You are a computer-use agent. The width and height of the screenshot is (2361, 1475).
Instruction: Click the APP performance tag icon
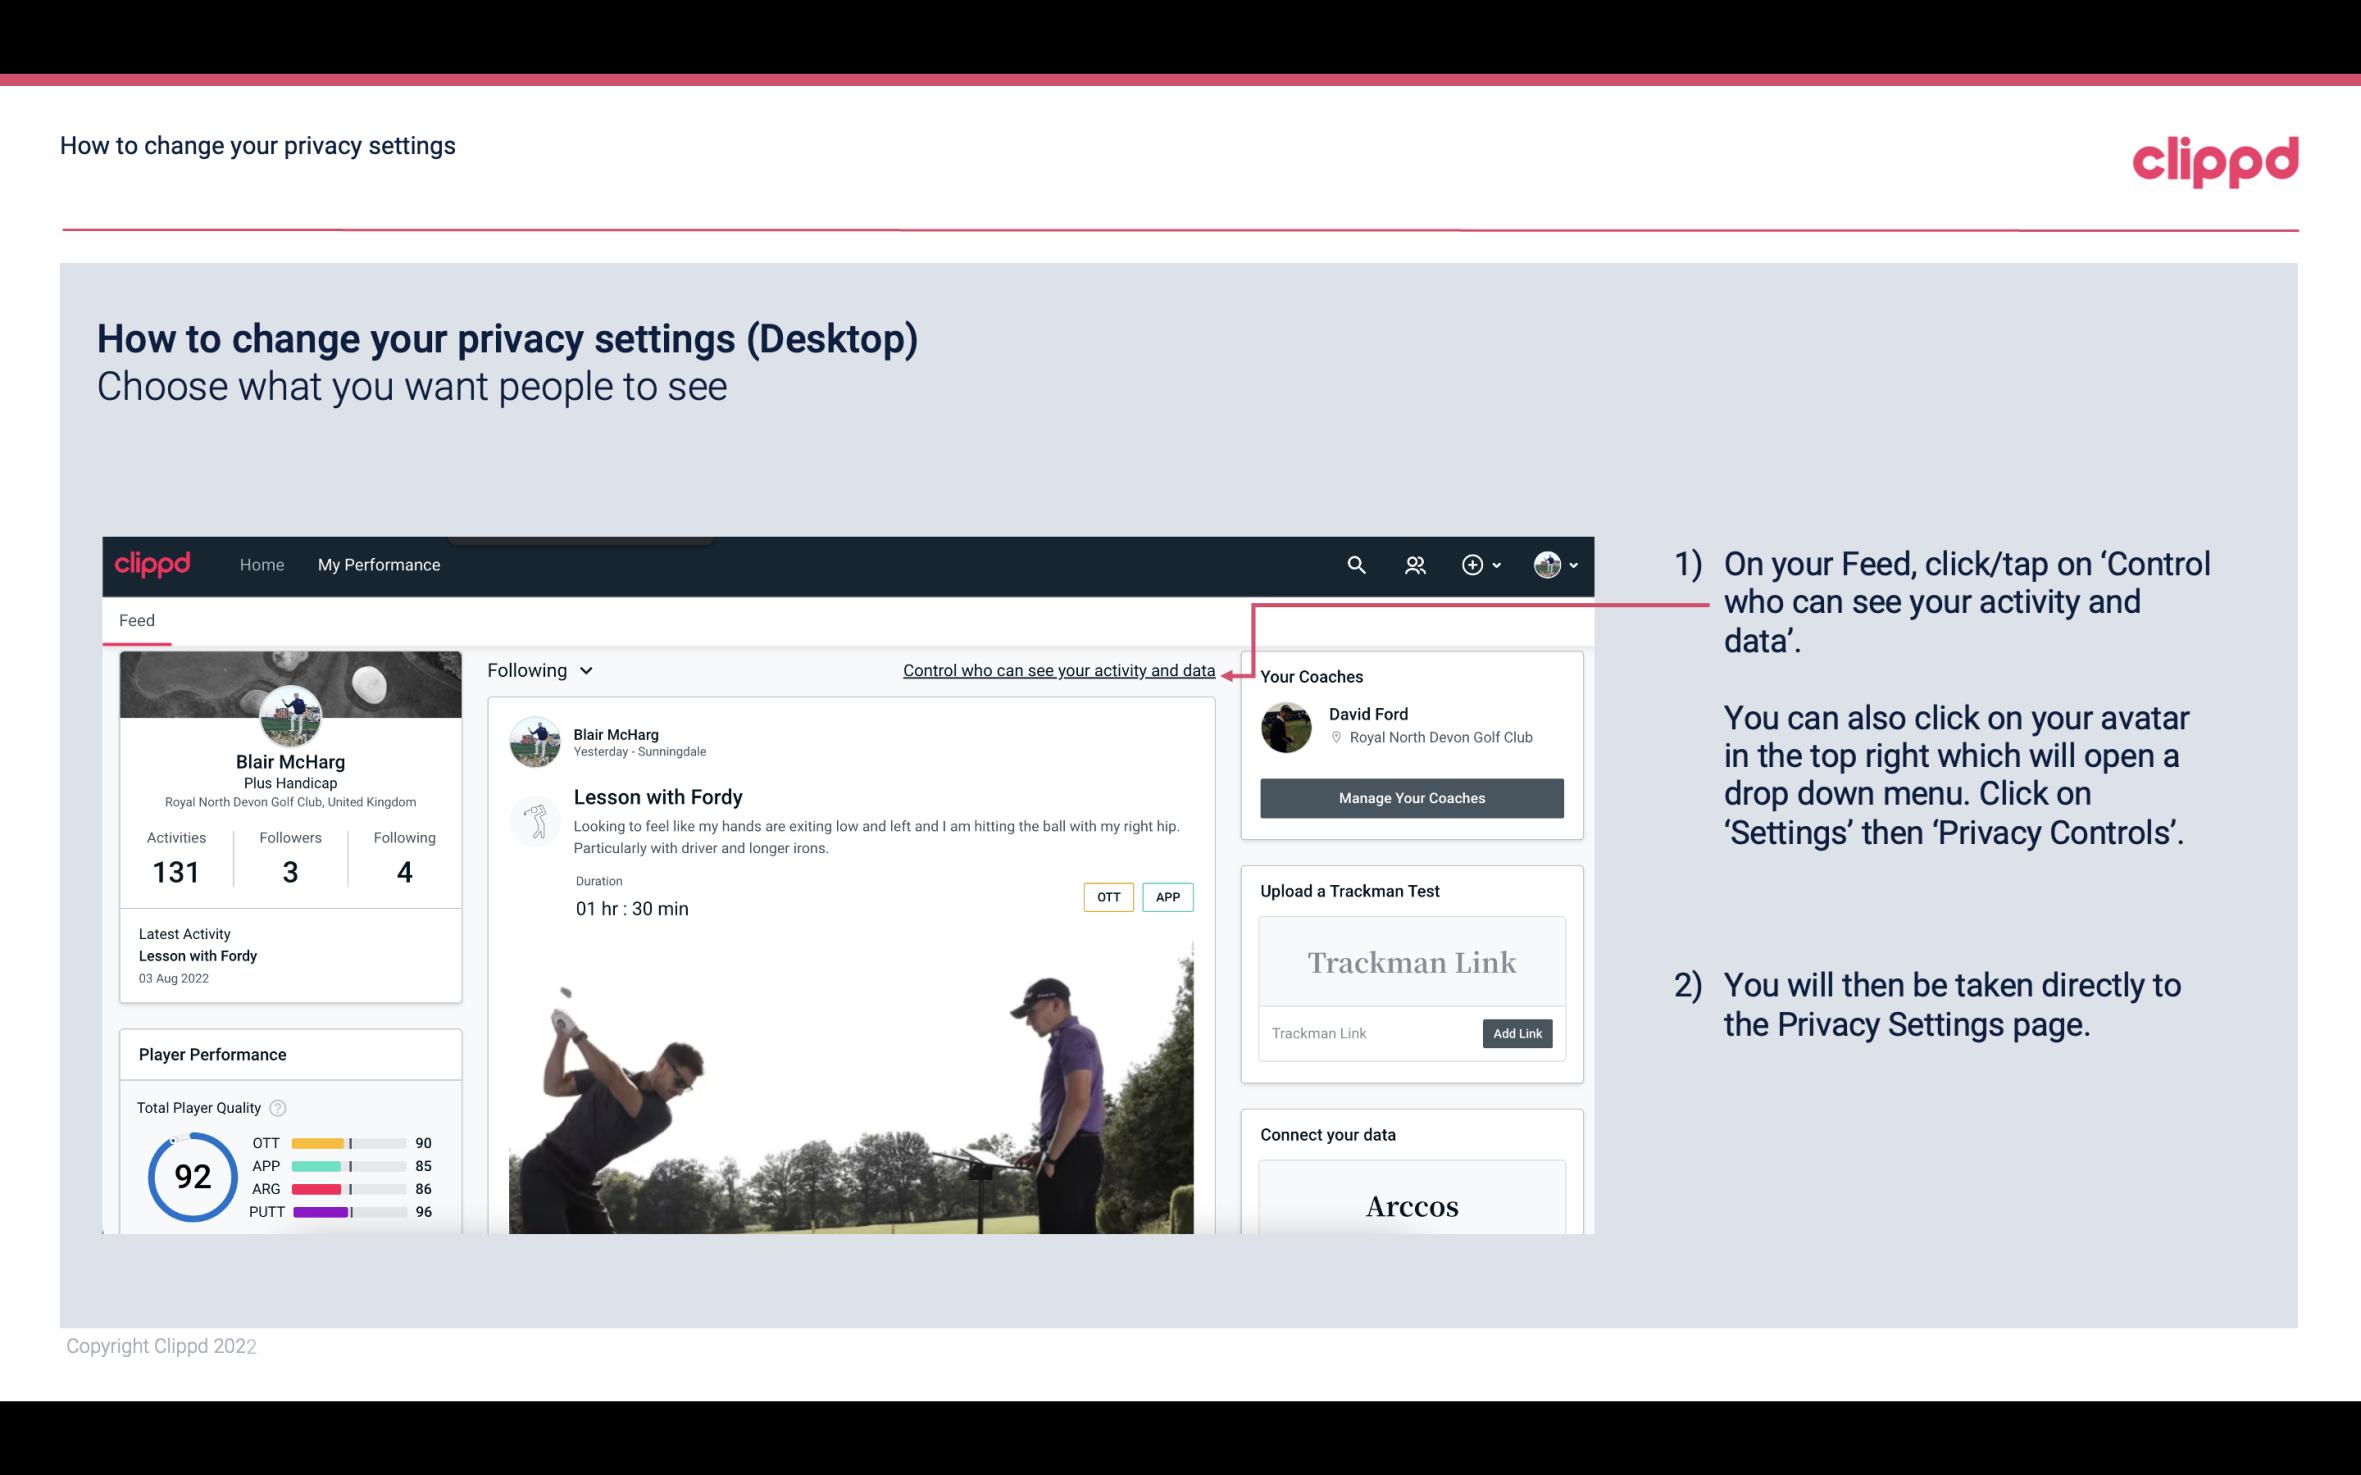coord(1167,896)
